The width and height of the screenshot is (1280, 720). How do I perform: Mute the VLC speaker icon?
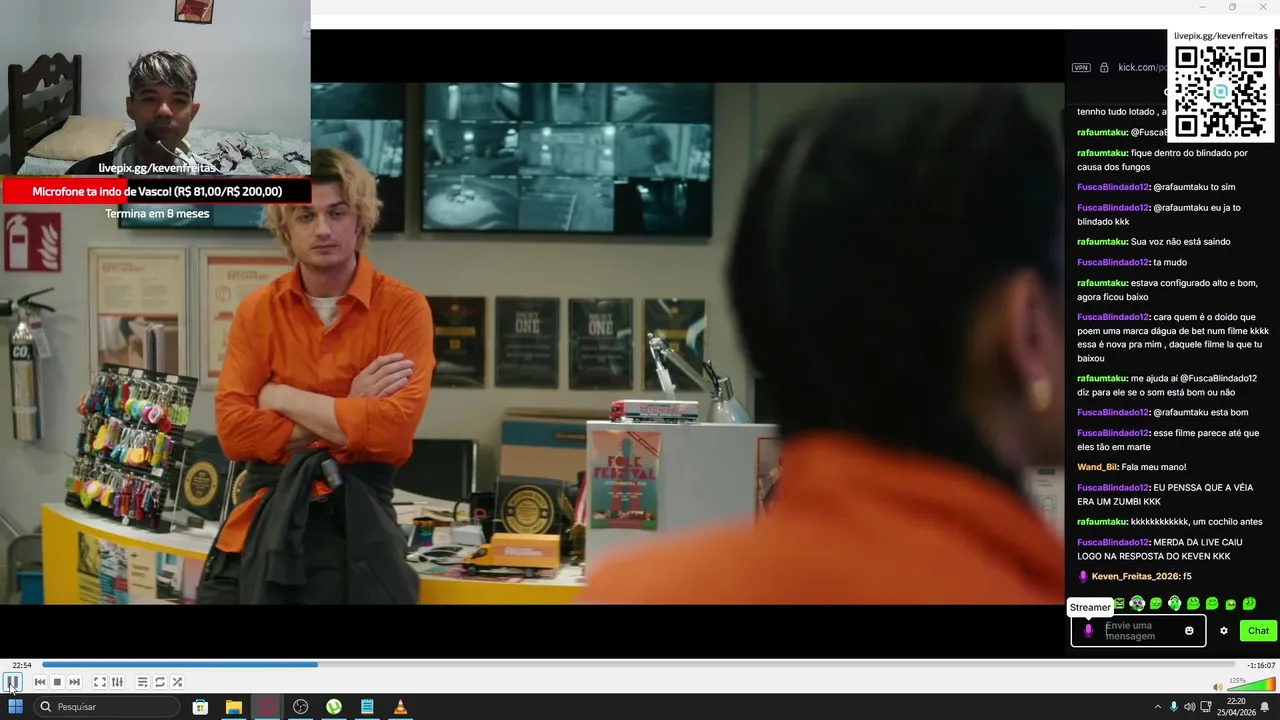[1217, 687]
